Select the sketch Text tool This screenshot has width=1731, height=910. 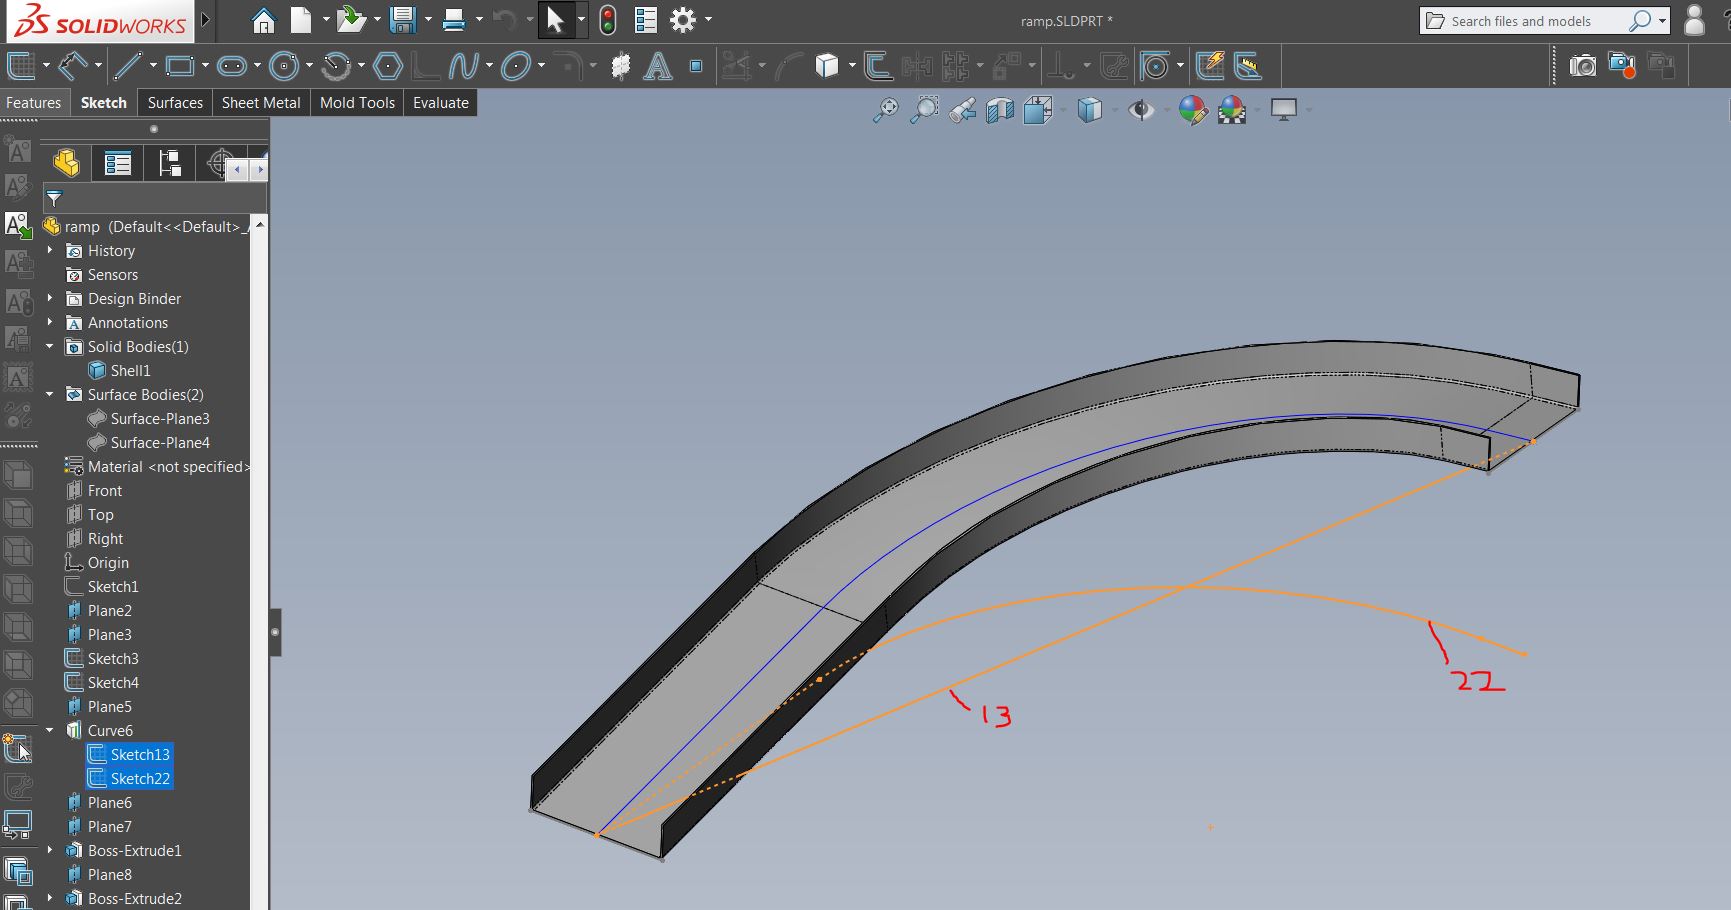click(657, 67)
